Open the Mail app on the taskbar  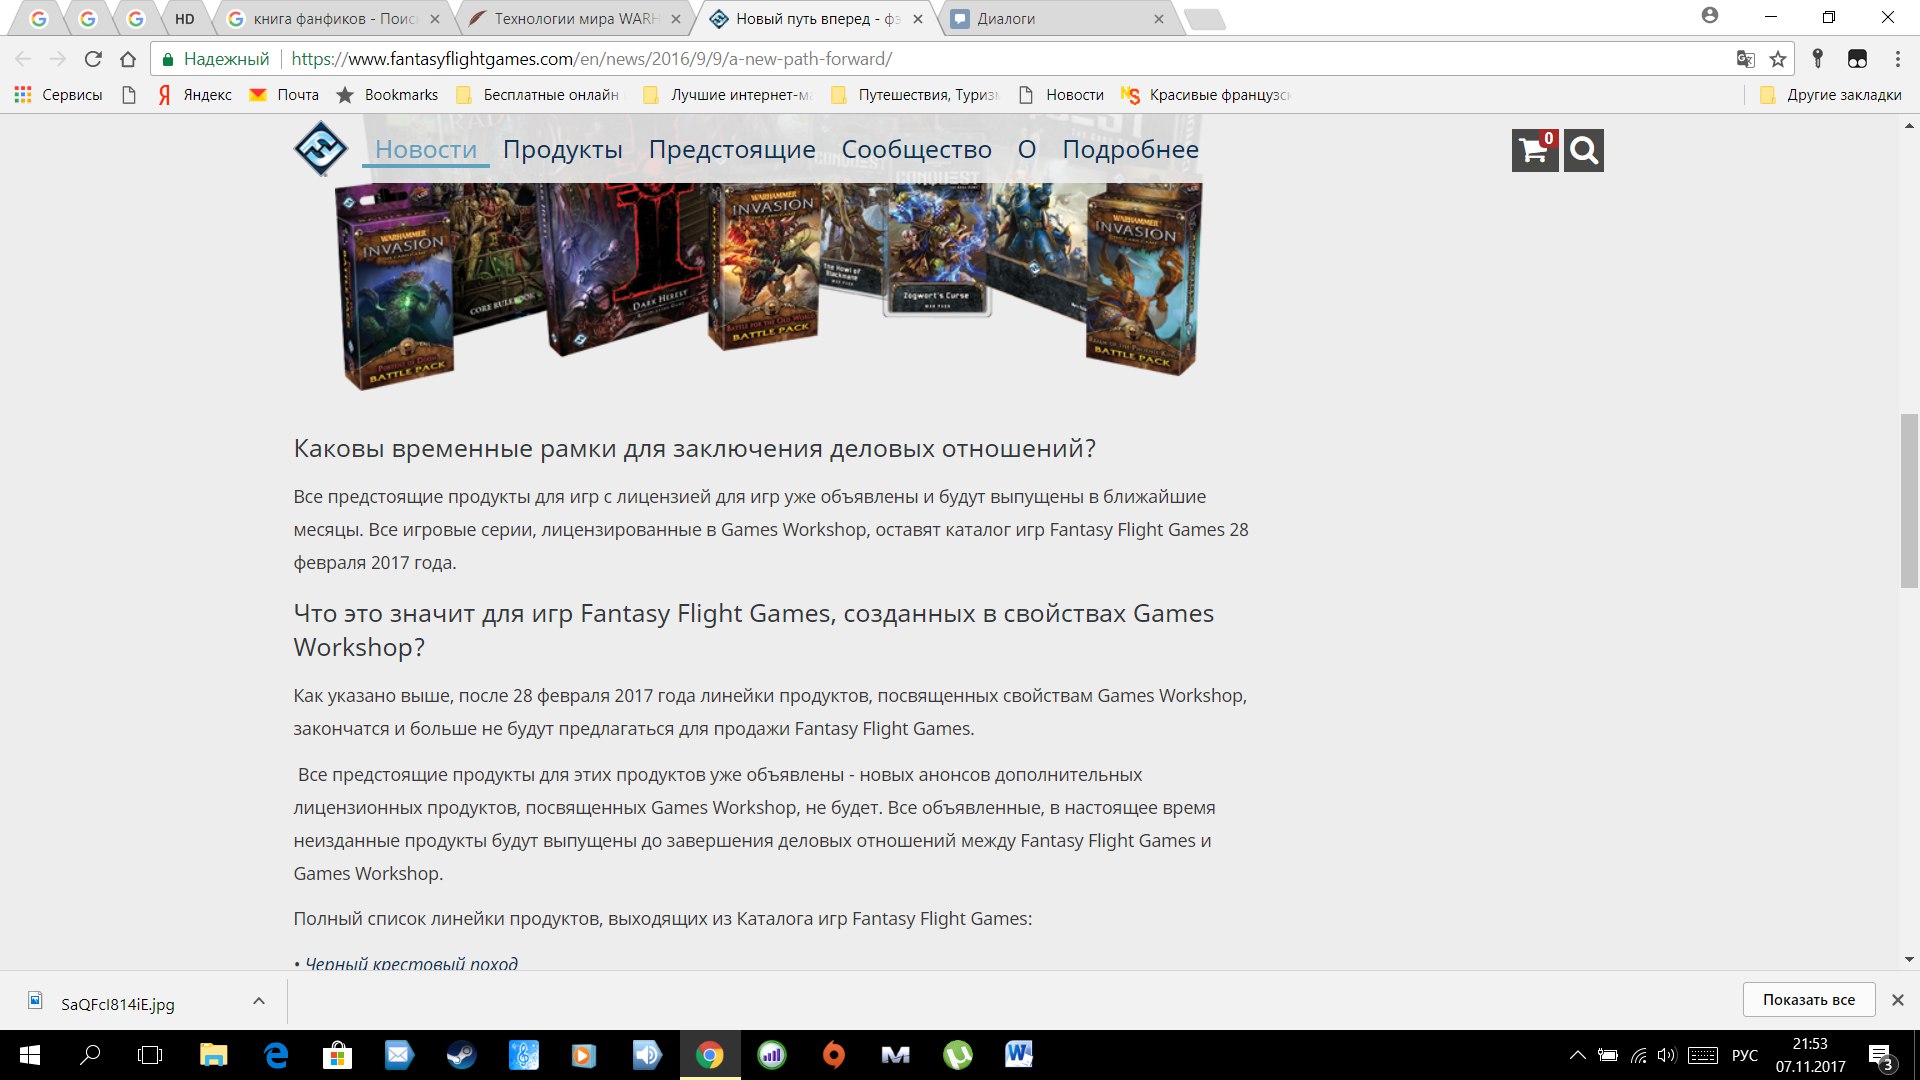click(x=399, y=1055)
